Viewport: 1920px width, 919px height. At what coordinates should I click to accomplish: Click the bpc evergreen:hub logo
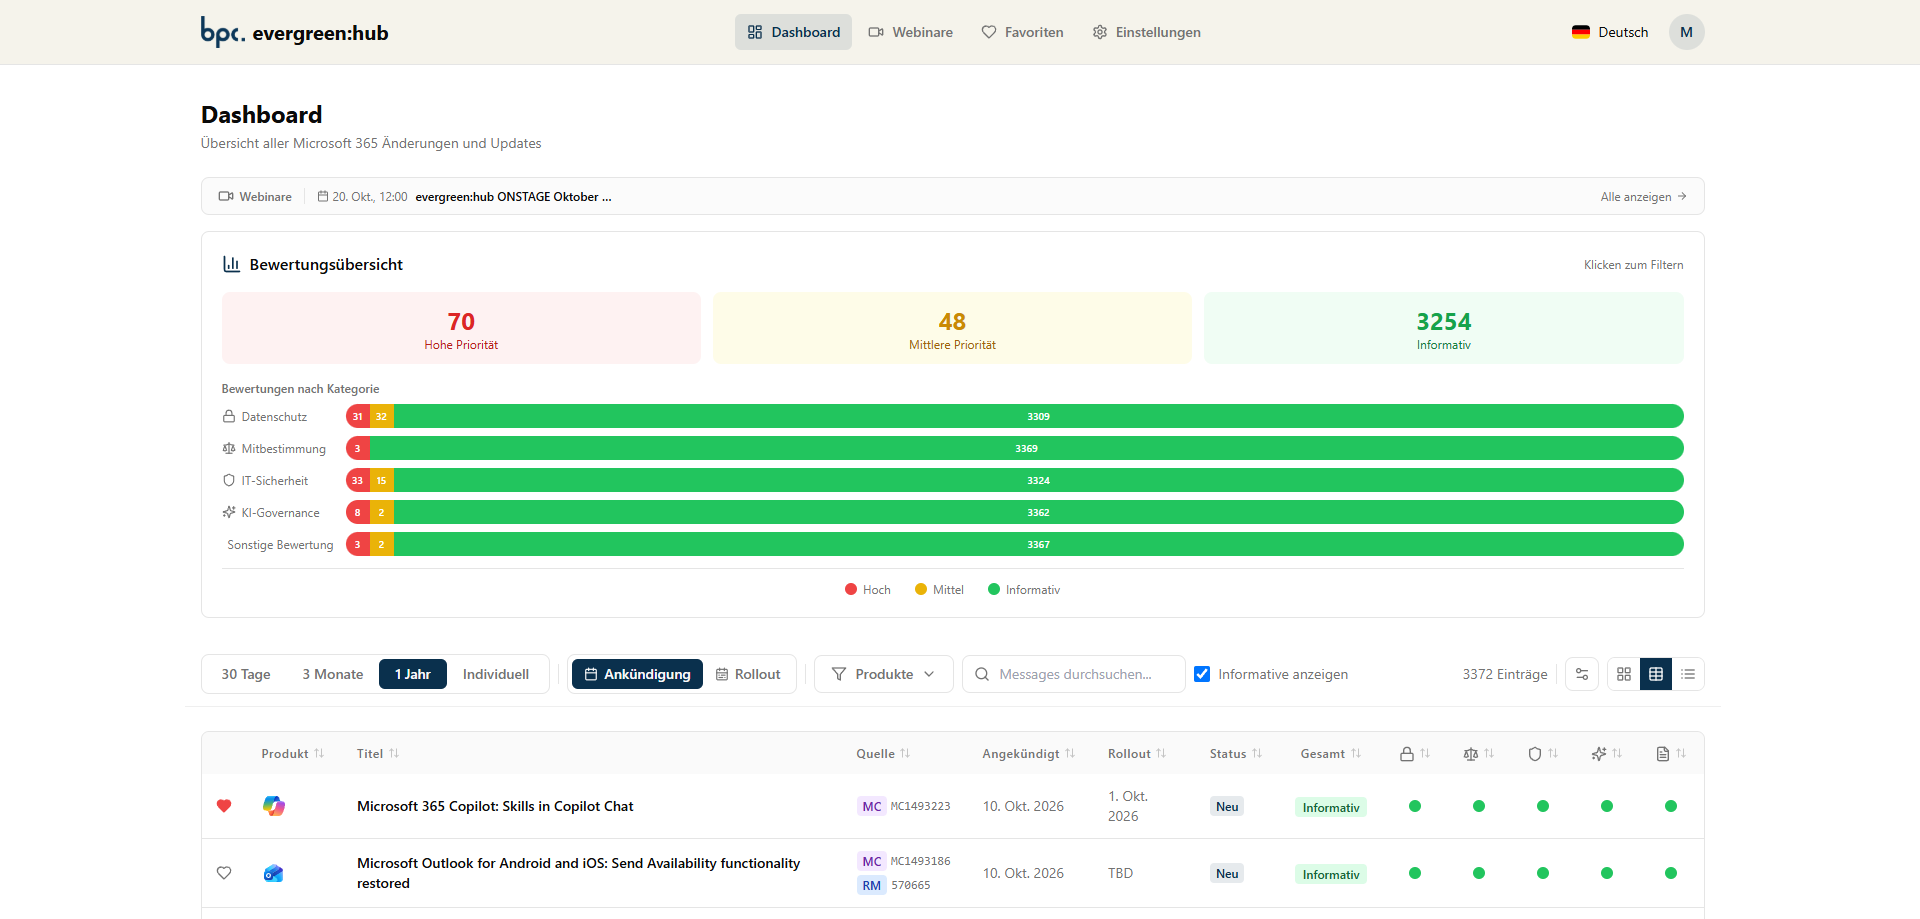(x=294, y=32)
